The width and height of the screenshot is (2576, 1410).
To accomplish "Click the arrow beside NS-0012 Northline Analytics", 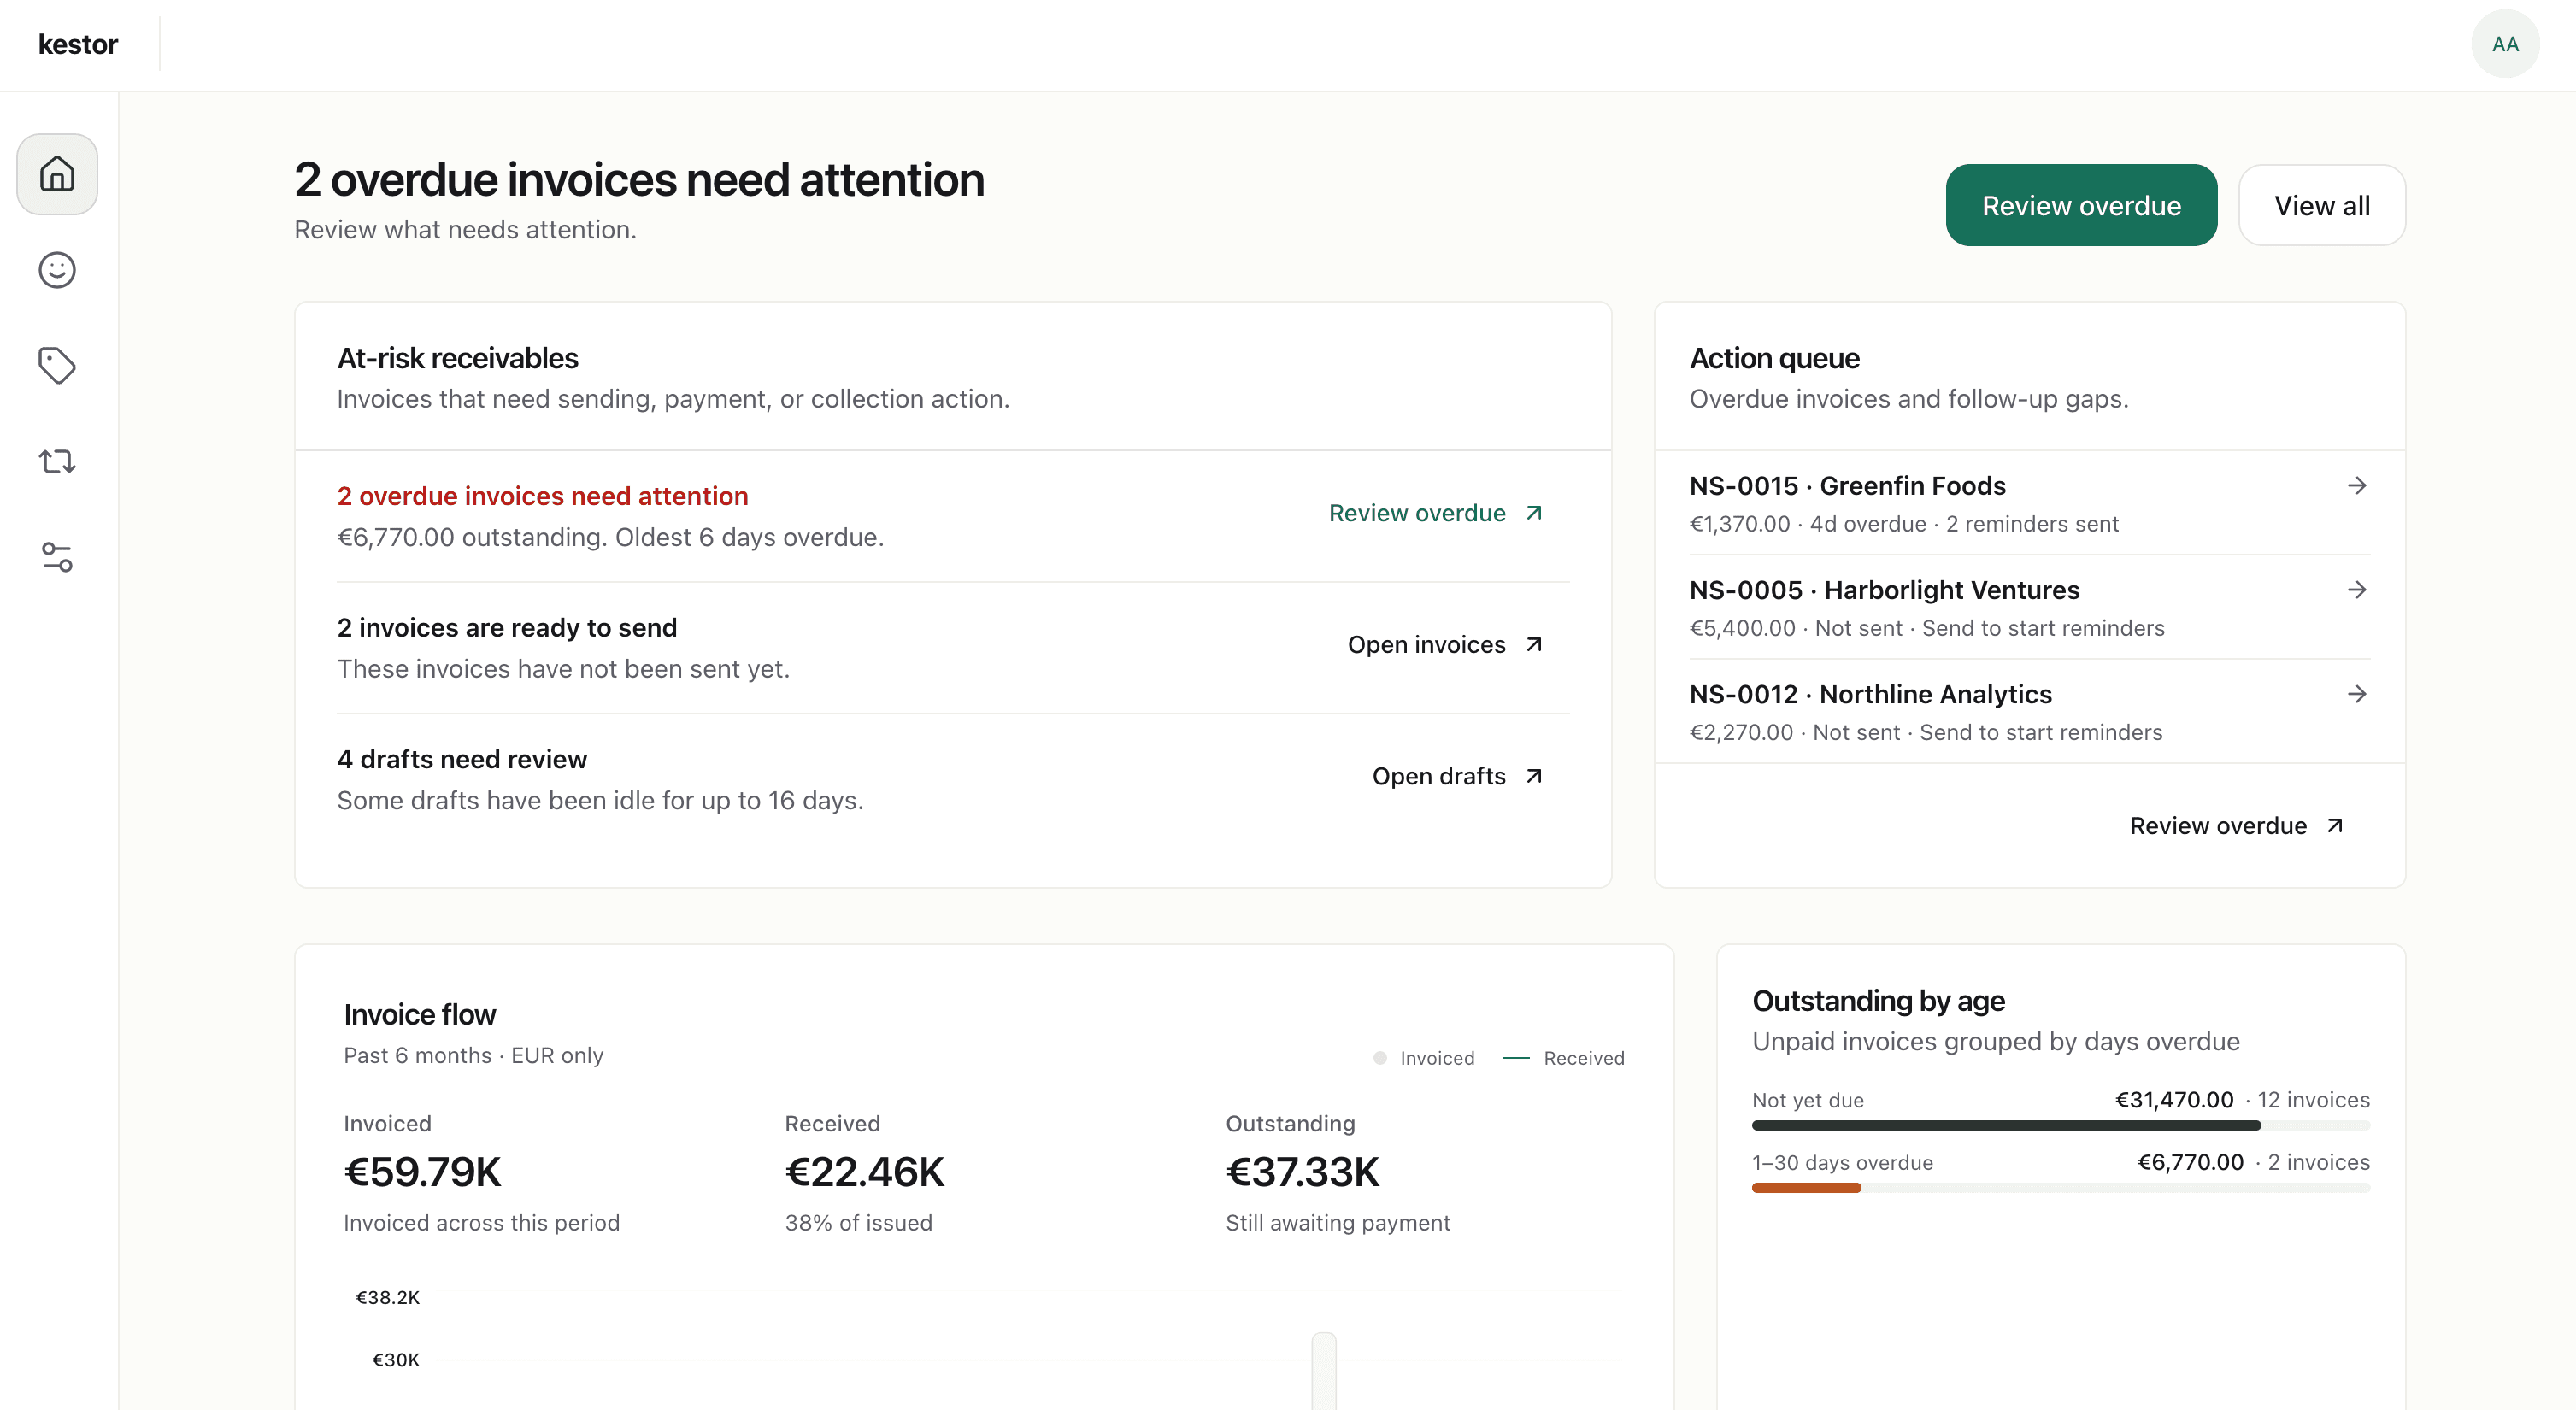I will [2357, 693].
